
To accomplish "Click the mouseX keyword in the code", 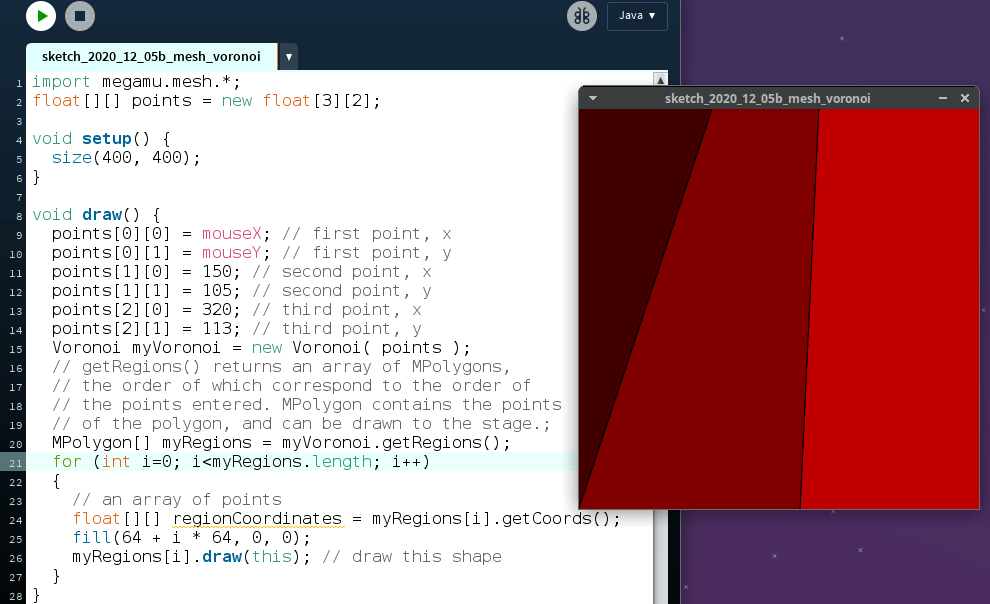I will (x=231, y=233).
